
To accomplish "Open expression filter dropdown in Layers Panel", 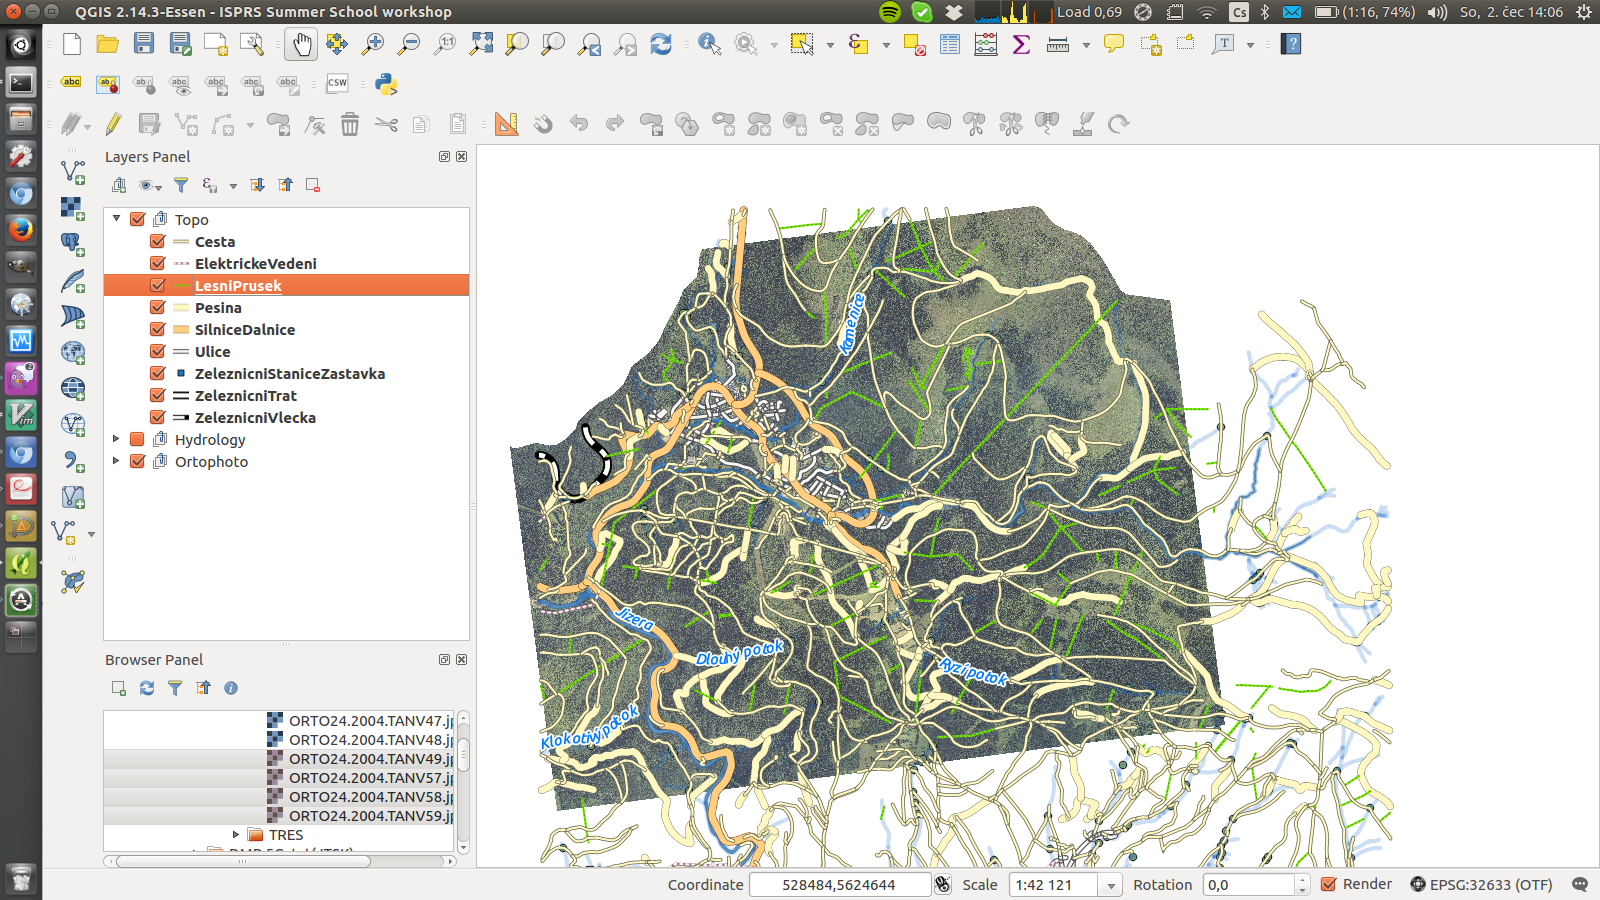I will 233,185.
